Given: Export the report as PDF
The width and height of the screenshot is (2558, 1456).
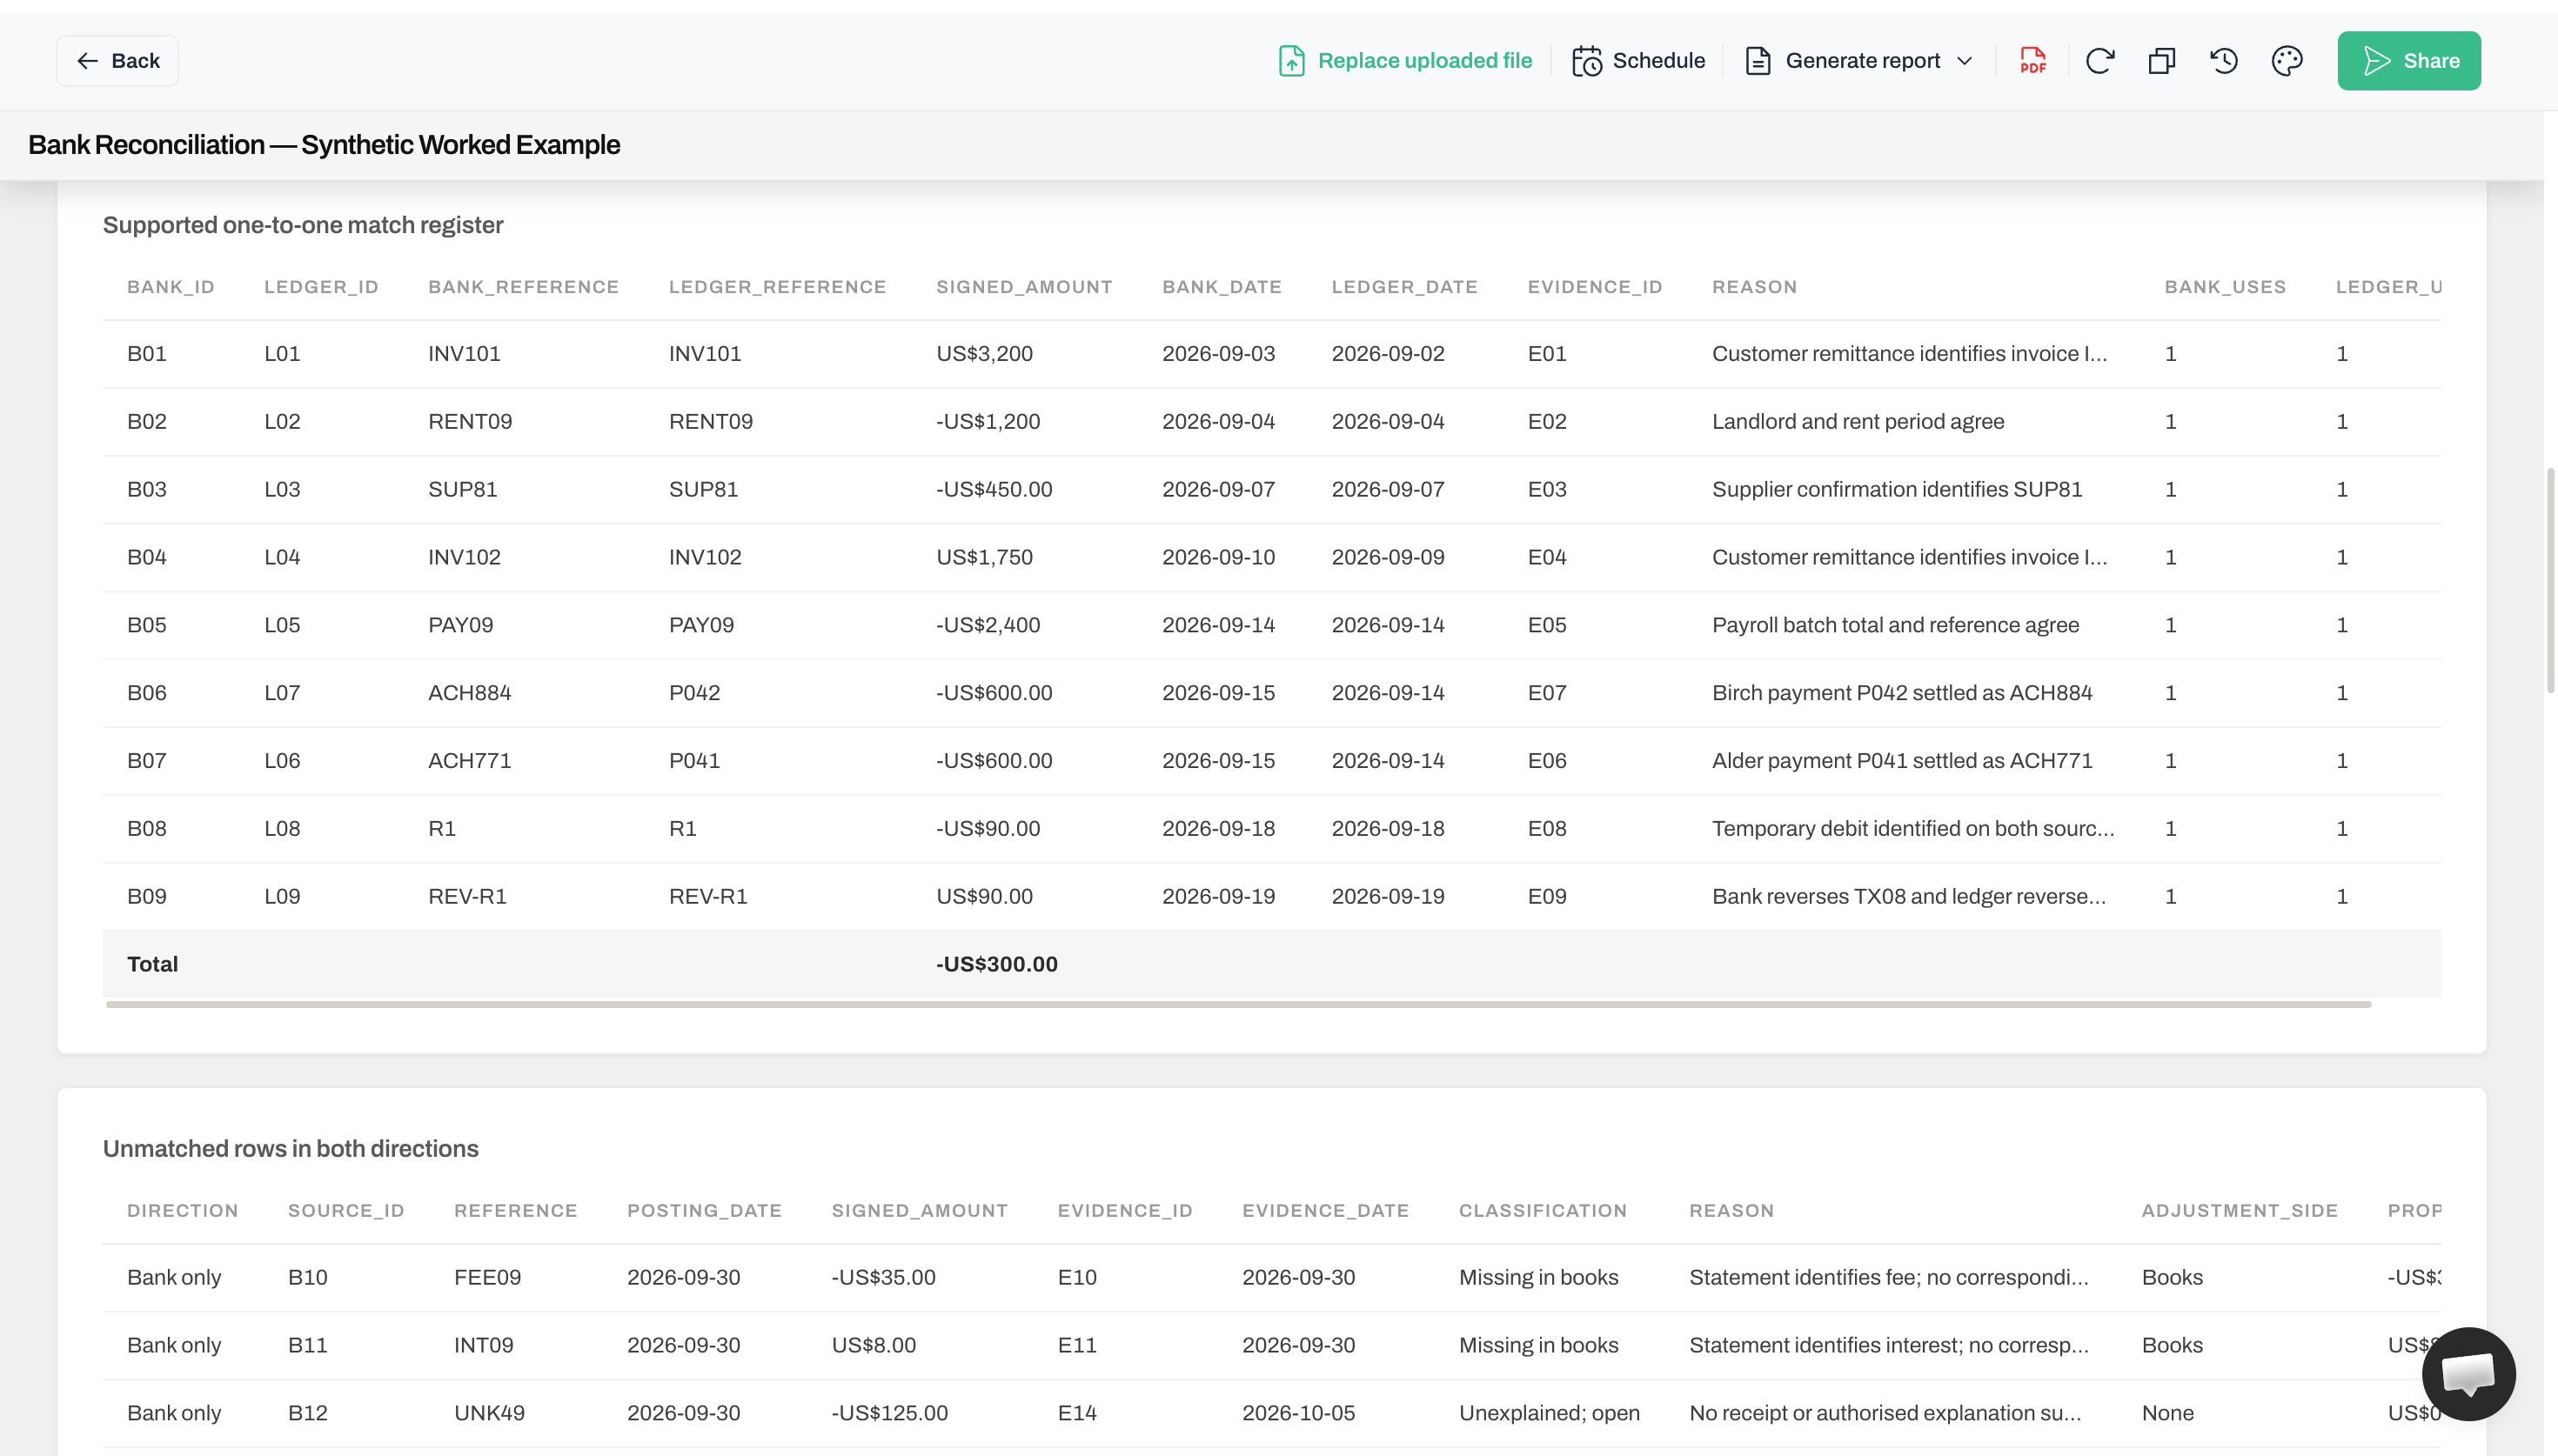Looking at the screenshot, I should point(2032,61).
